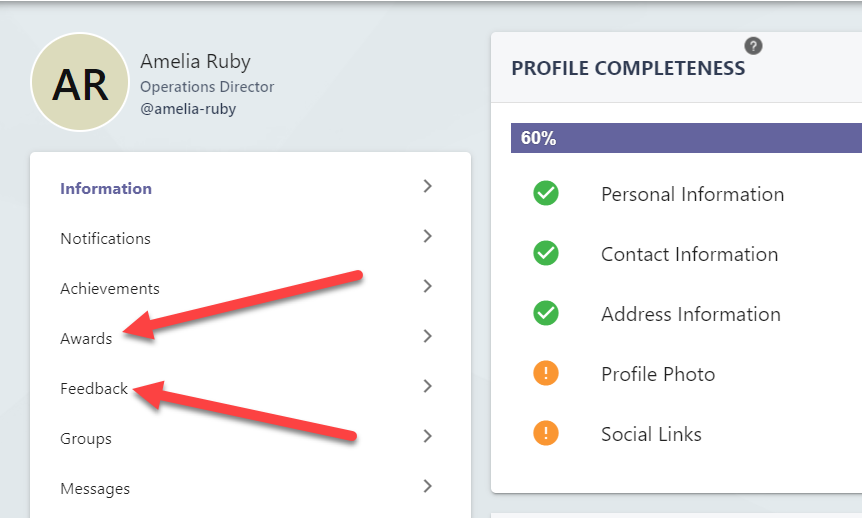Click the Profile Photo completeness item
The image size is (862, 518).
pyautogui.click(x=658, y=374)
